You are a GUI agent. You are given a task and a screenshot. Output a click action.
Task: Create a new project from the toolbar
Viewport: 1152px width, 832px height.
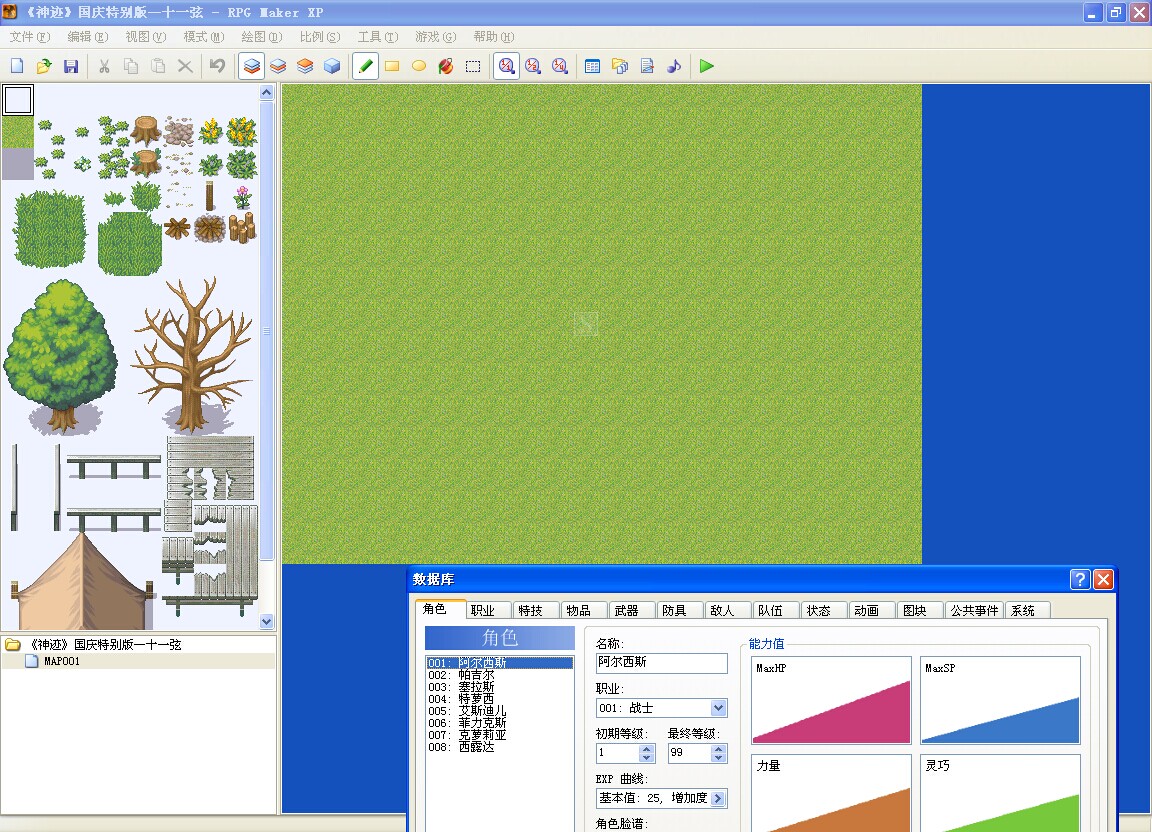pyautogui.click(x=17, y=66)
